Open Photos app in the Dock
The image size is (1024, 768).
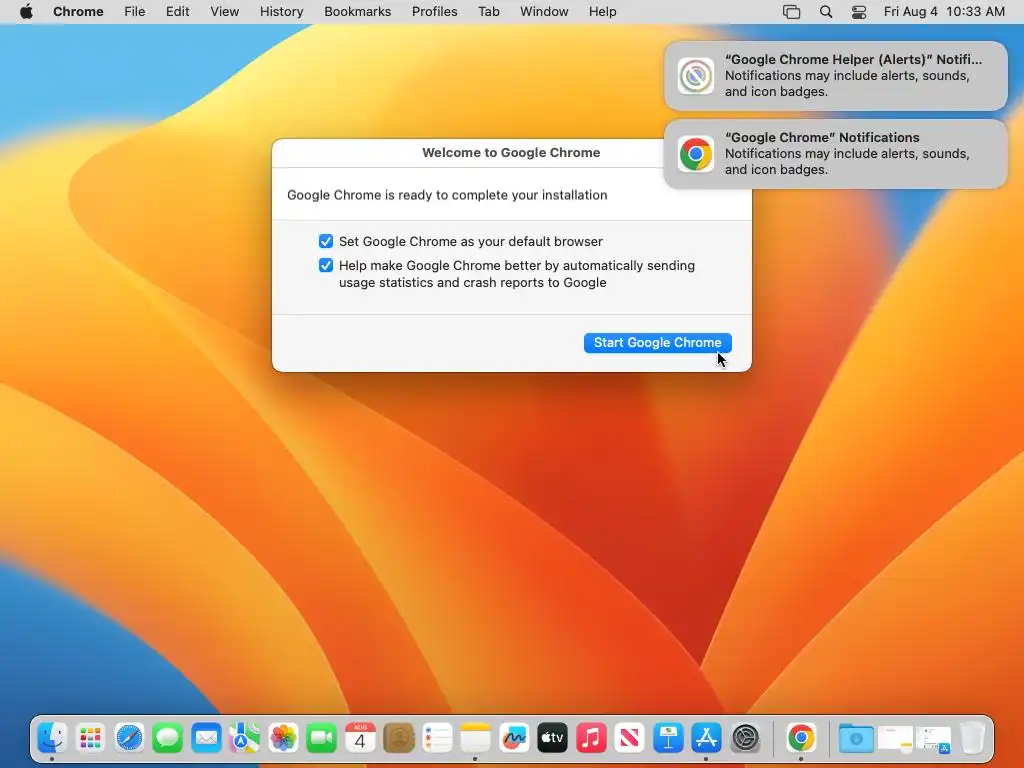[x=283, y=738]
